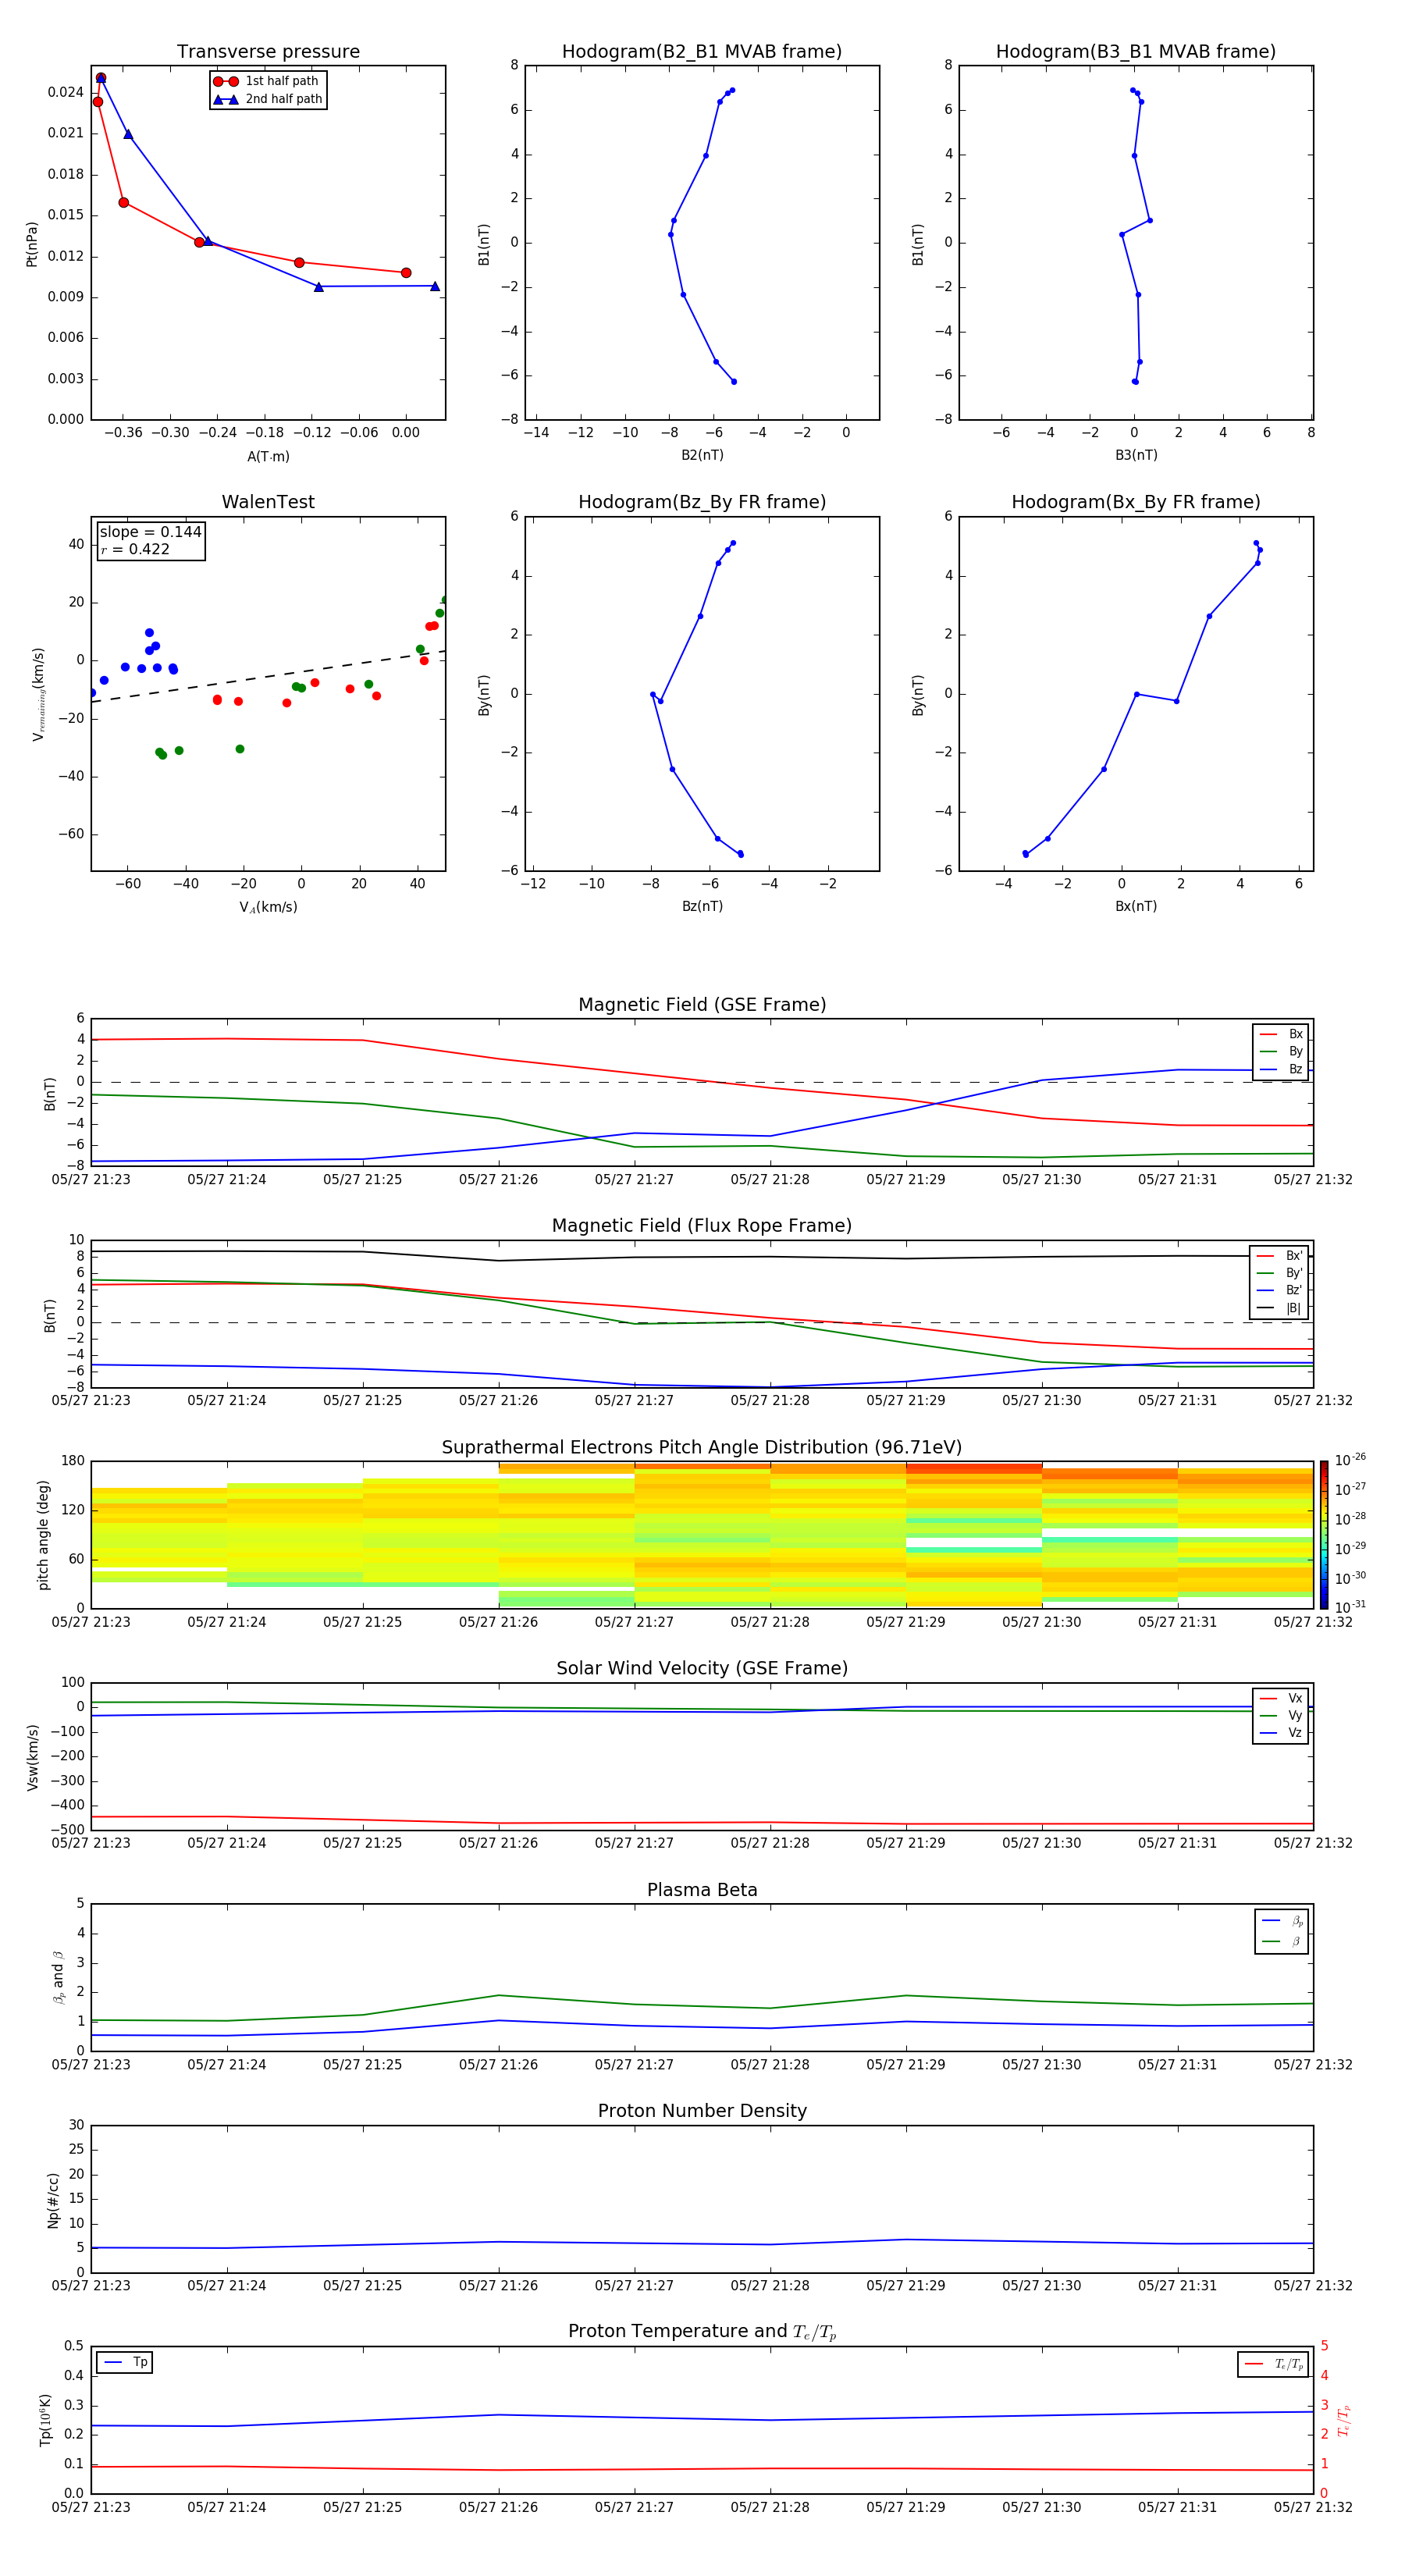Click the 'pitch angle (deg)' axis label

(43, 1535)
